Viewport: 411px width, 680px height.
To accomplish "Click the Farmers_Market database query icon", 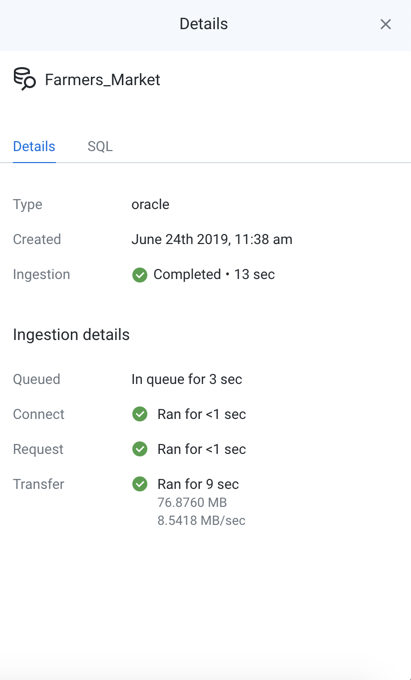I will 25,79.
